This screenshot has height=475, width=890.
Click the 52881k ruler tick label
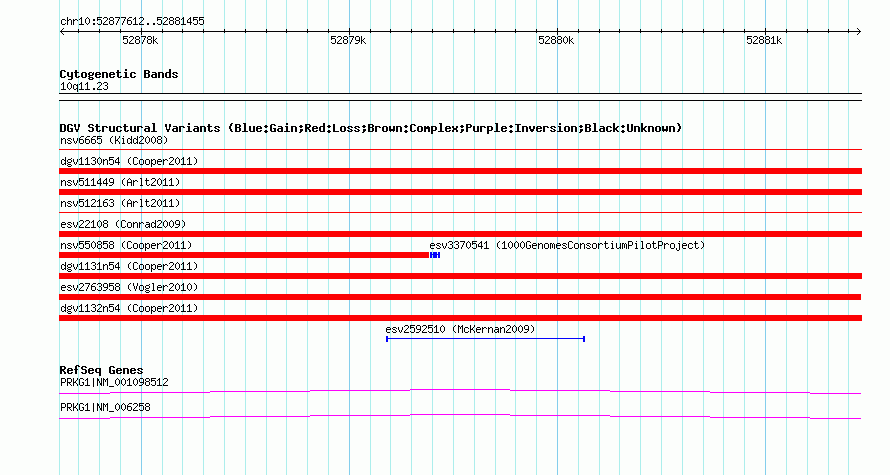[764, 40]
